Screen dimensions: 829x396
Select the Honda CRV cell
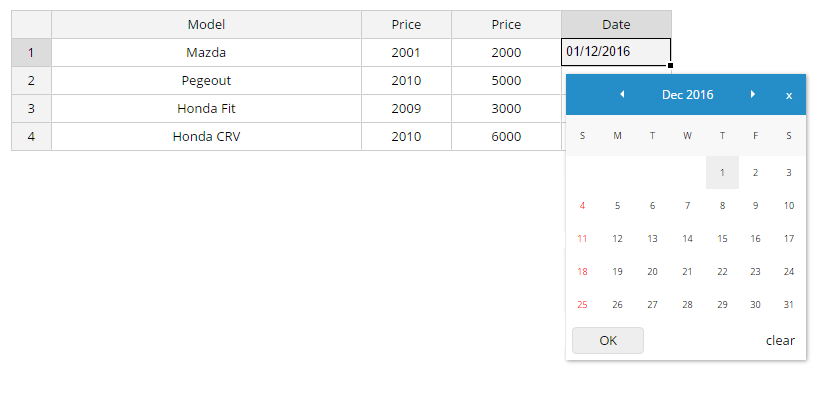pos(206,136)
